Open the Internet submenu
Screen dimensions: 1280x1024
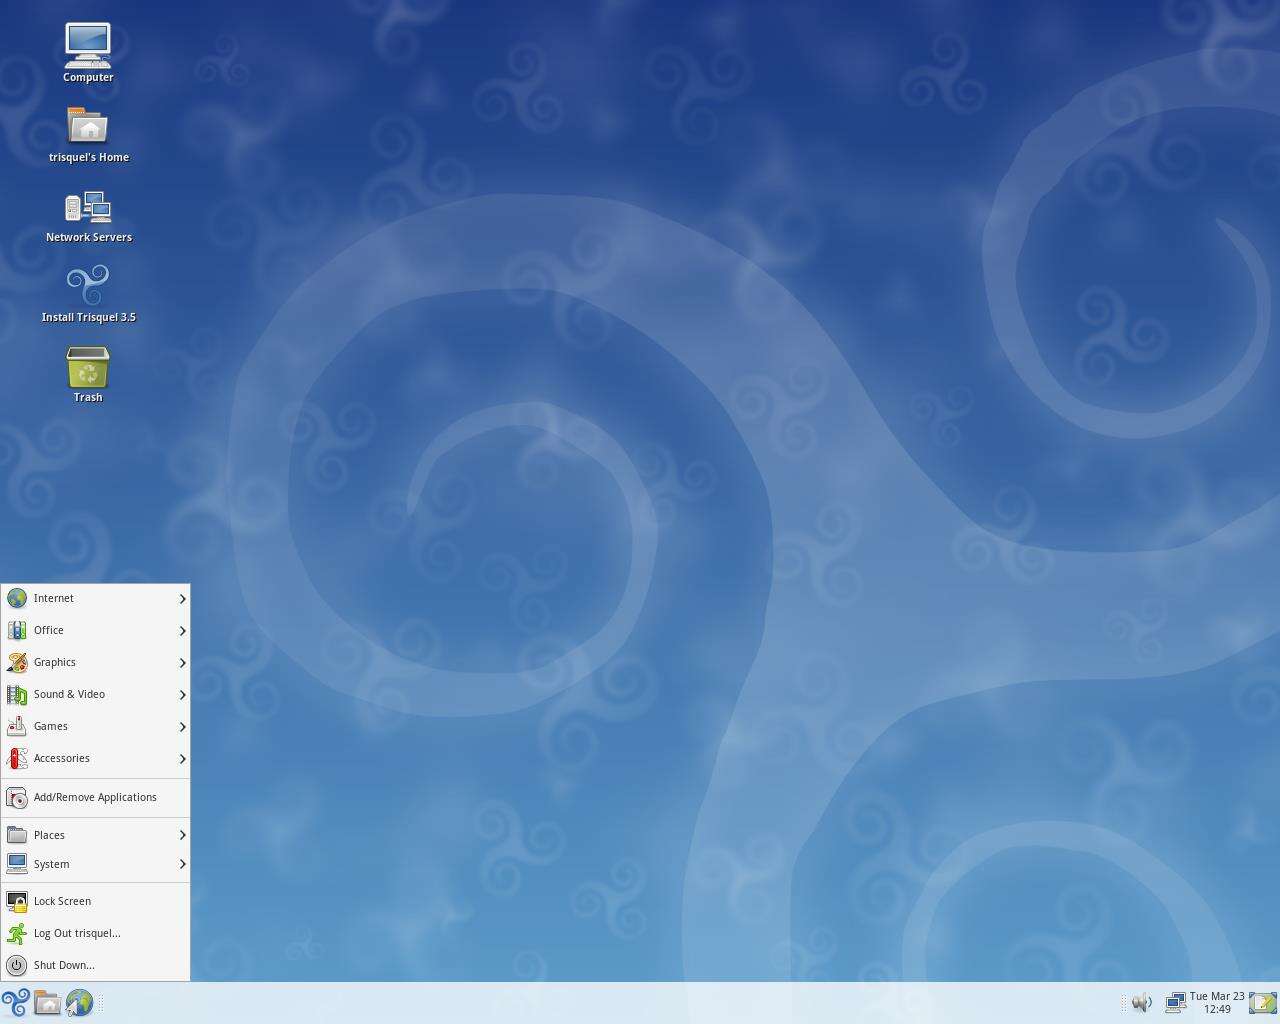click(95, 598)
